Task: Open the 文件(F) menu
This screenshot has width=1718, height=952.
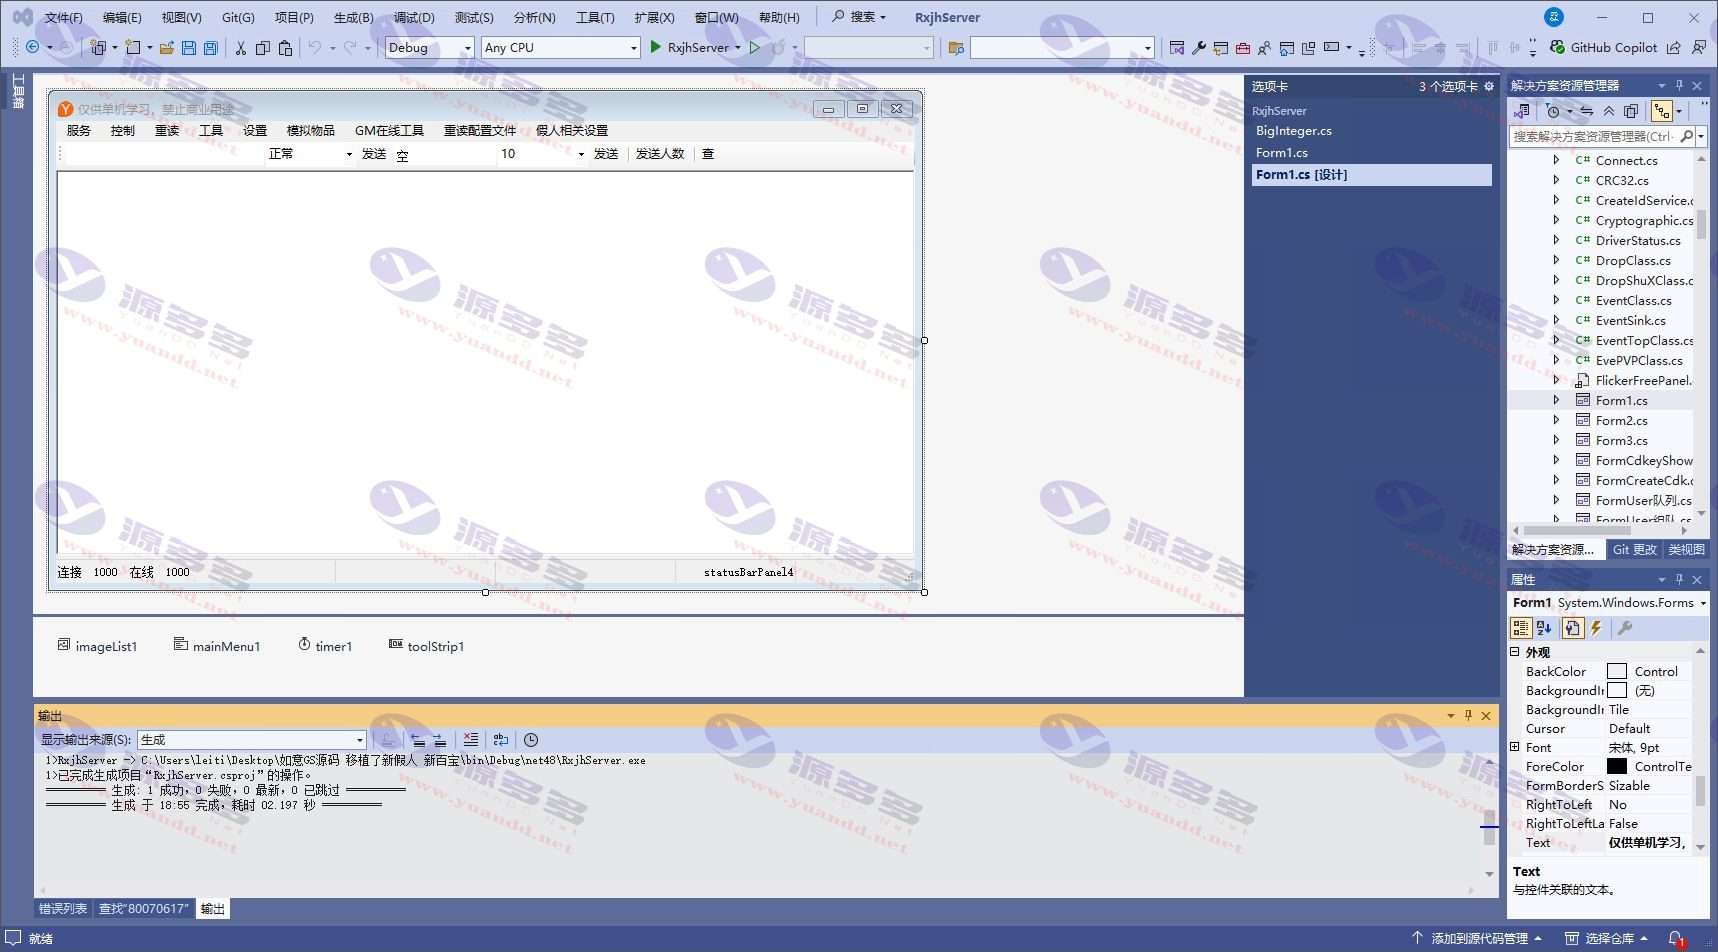Action: [x=63, y=17]
